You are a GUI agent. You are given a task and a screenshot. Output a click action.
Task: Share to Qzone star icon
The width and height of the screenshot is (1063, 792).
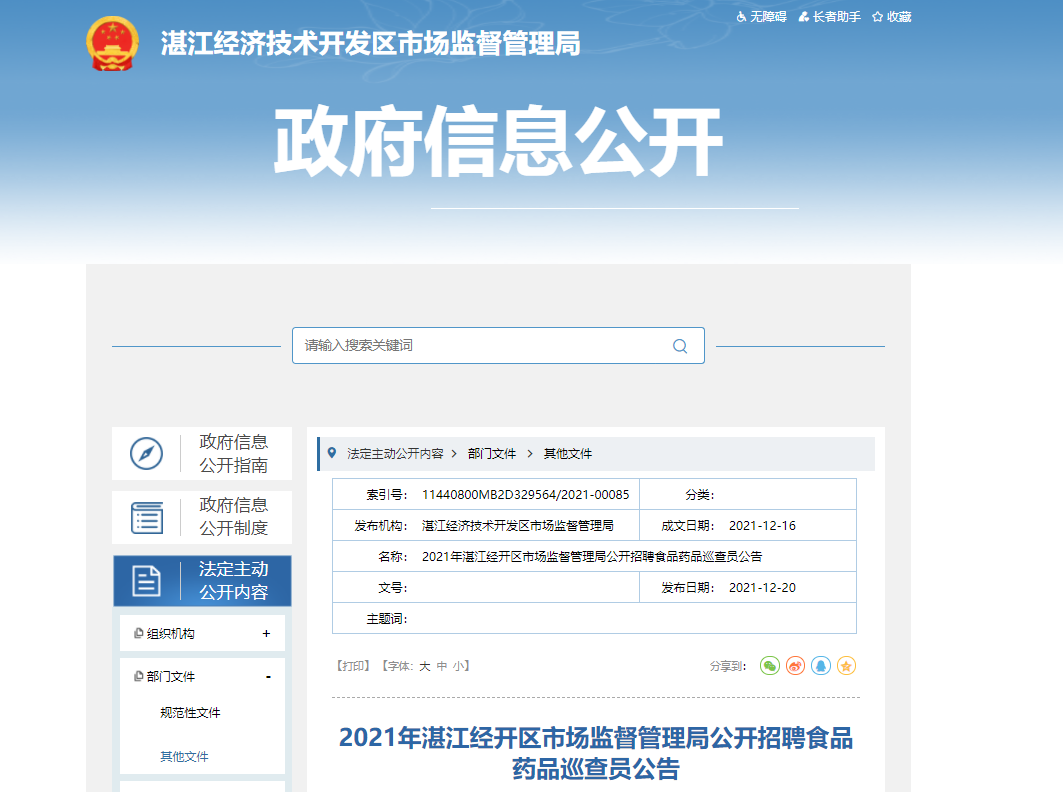846,665
